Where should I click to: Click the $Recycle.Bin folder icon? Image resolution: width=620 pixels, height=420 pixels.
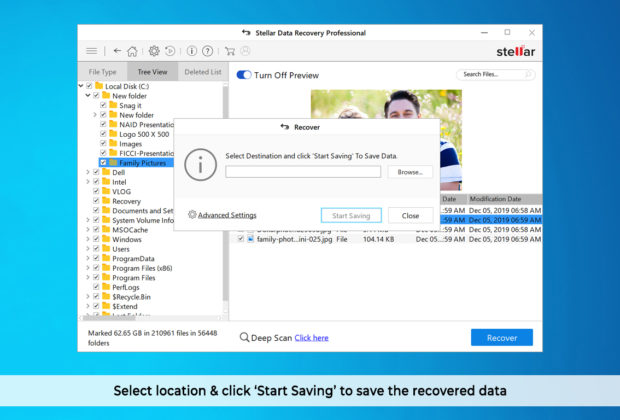pos(106,296)
